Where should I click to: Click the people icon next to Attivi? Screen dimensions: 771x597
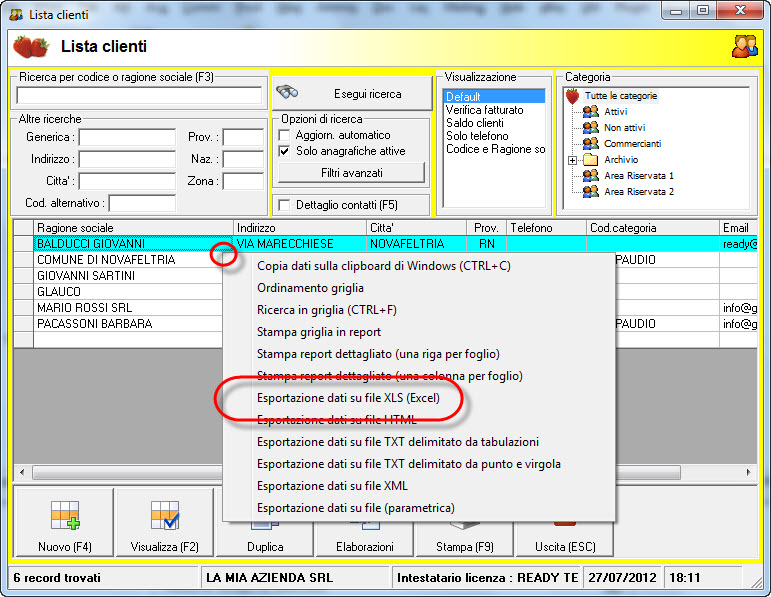pos(591,112)
